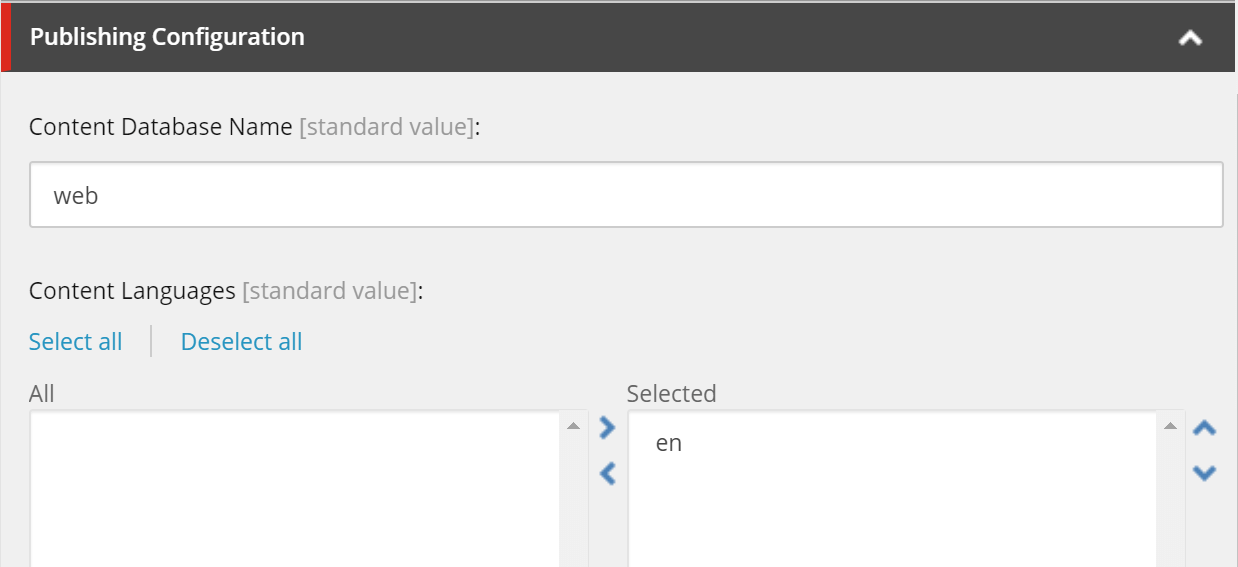Viewport: 1238px width, 567px height.
Task: Click empty area below en in Selected list
Action: tap(892, 515)
